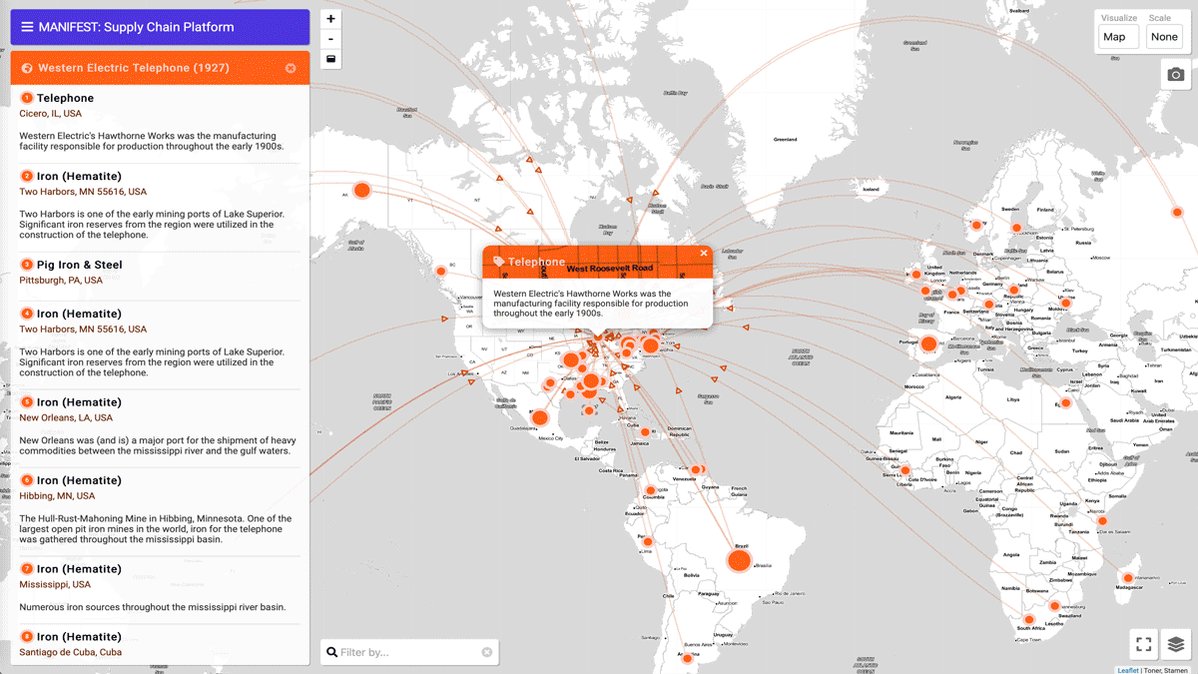Select node 1 Telephone in list
1198x674 pixels.
click(x=65, y=98)
